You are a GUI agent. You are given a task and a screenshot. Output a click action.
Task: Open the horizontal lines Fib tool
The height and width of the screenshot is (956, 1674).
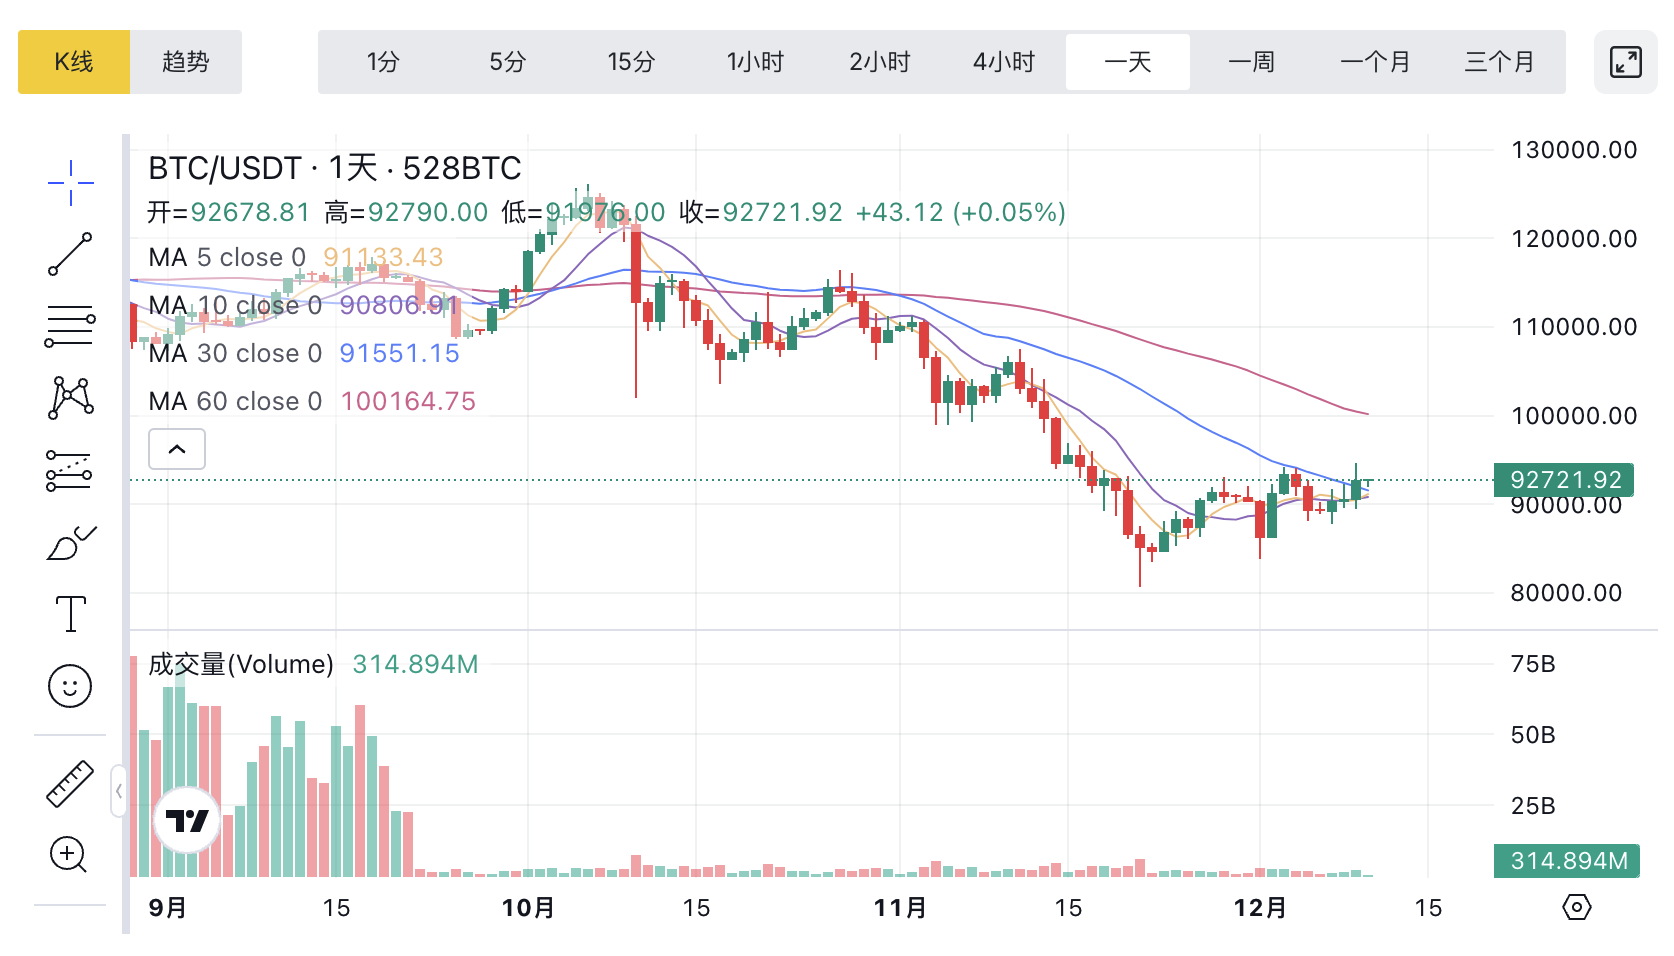coord(70,326)
